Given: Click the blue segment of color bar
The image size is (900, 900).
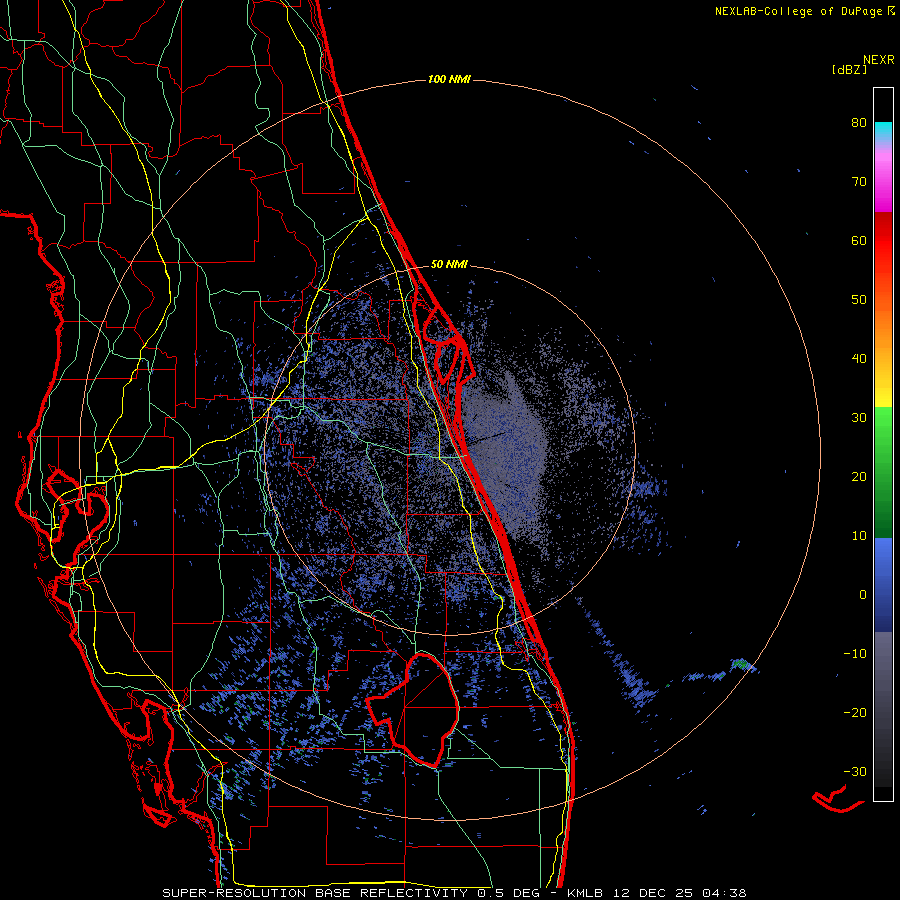Looking at the screenshot, I should click(883, 584).
